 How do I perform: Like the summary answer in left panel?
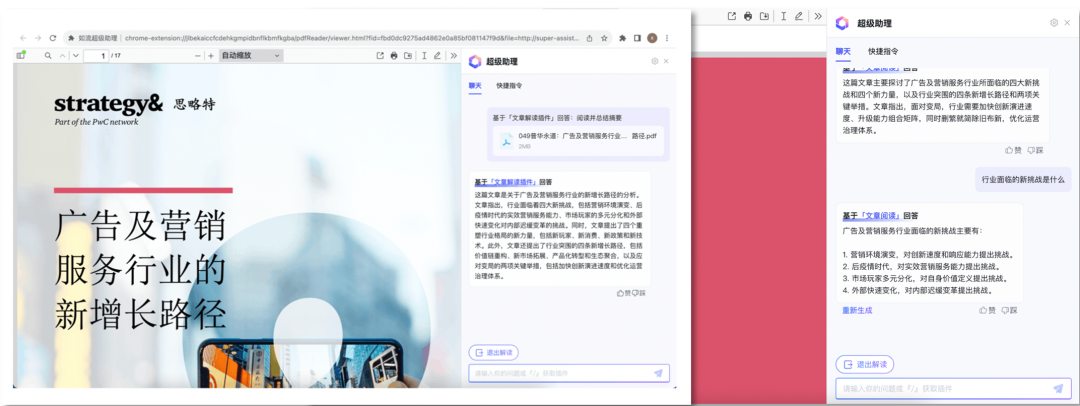[x=623, y=293]
